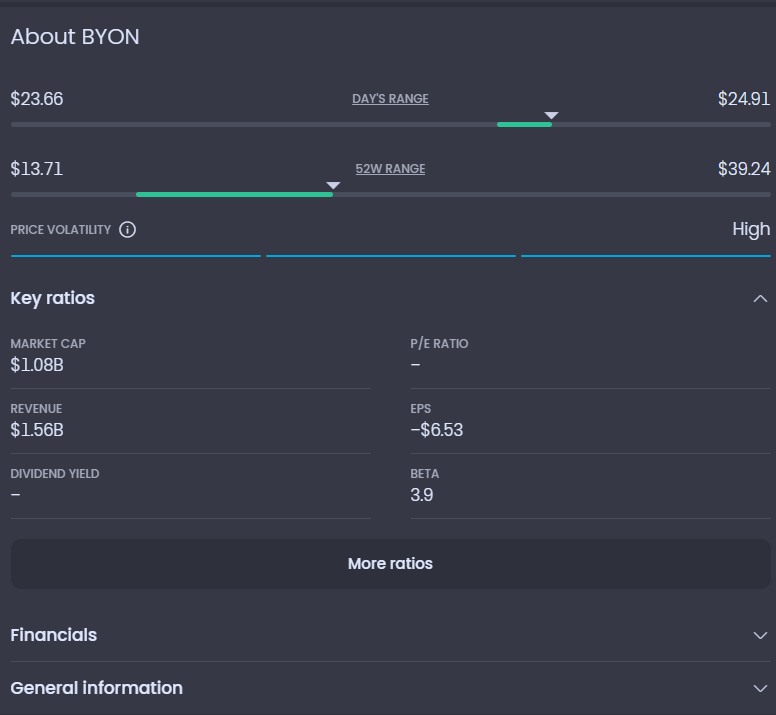Click the P/E RATIO label
The image size is (776, 715).
[439, 343]
